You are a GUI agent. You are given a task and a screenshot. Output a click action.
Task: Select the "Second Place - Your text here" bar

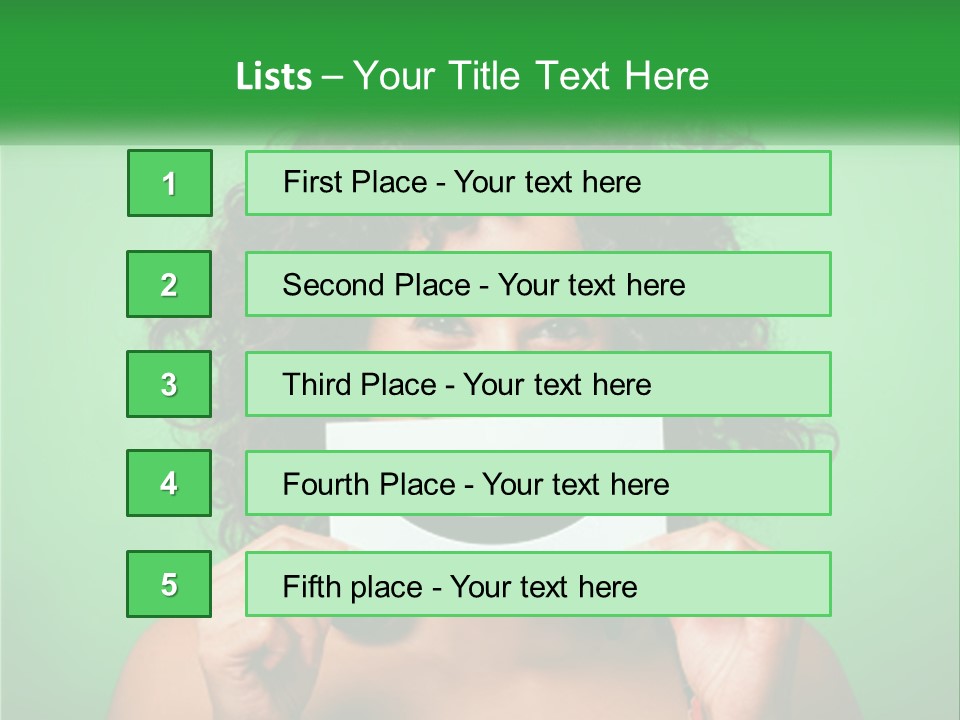coord(538,284)
